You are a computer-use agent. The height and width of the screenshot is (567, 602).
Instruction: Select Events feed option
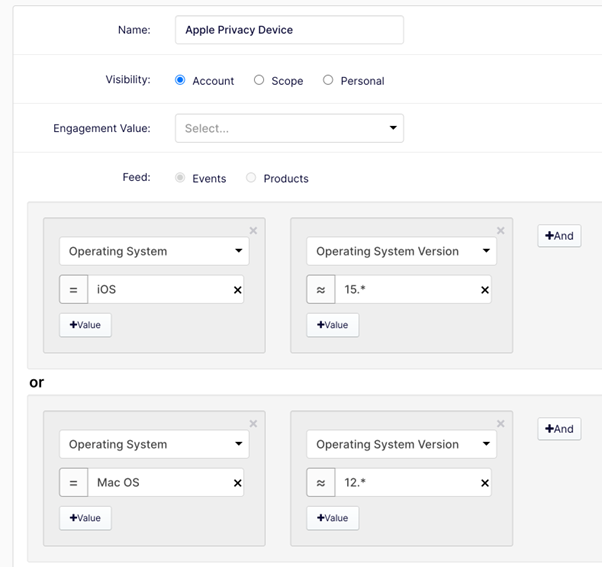tap(180, 177)
